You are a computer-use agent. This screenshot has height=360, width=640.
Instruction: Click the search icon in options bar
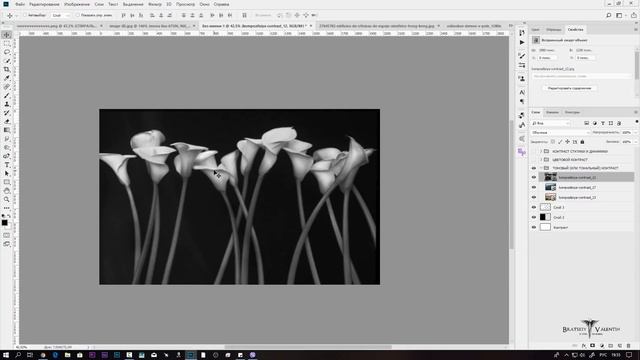coord(608,15)
